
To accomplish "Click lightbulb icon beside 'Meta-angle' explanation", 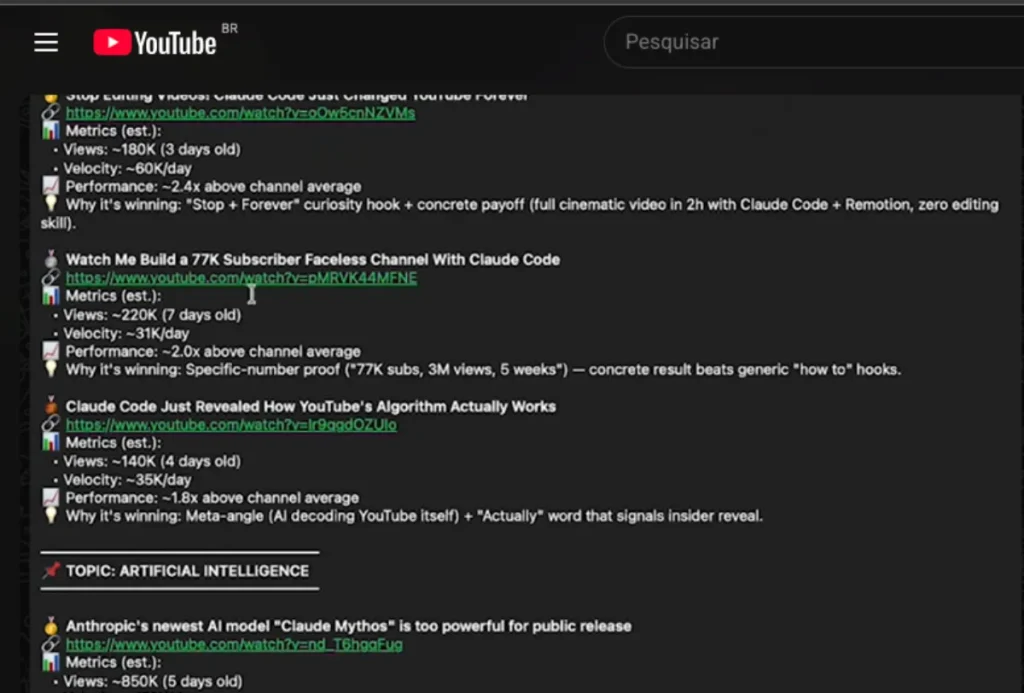I will (51, 515).
